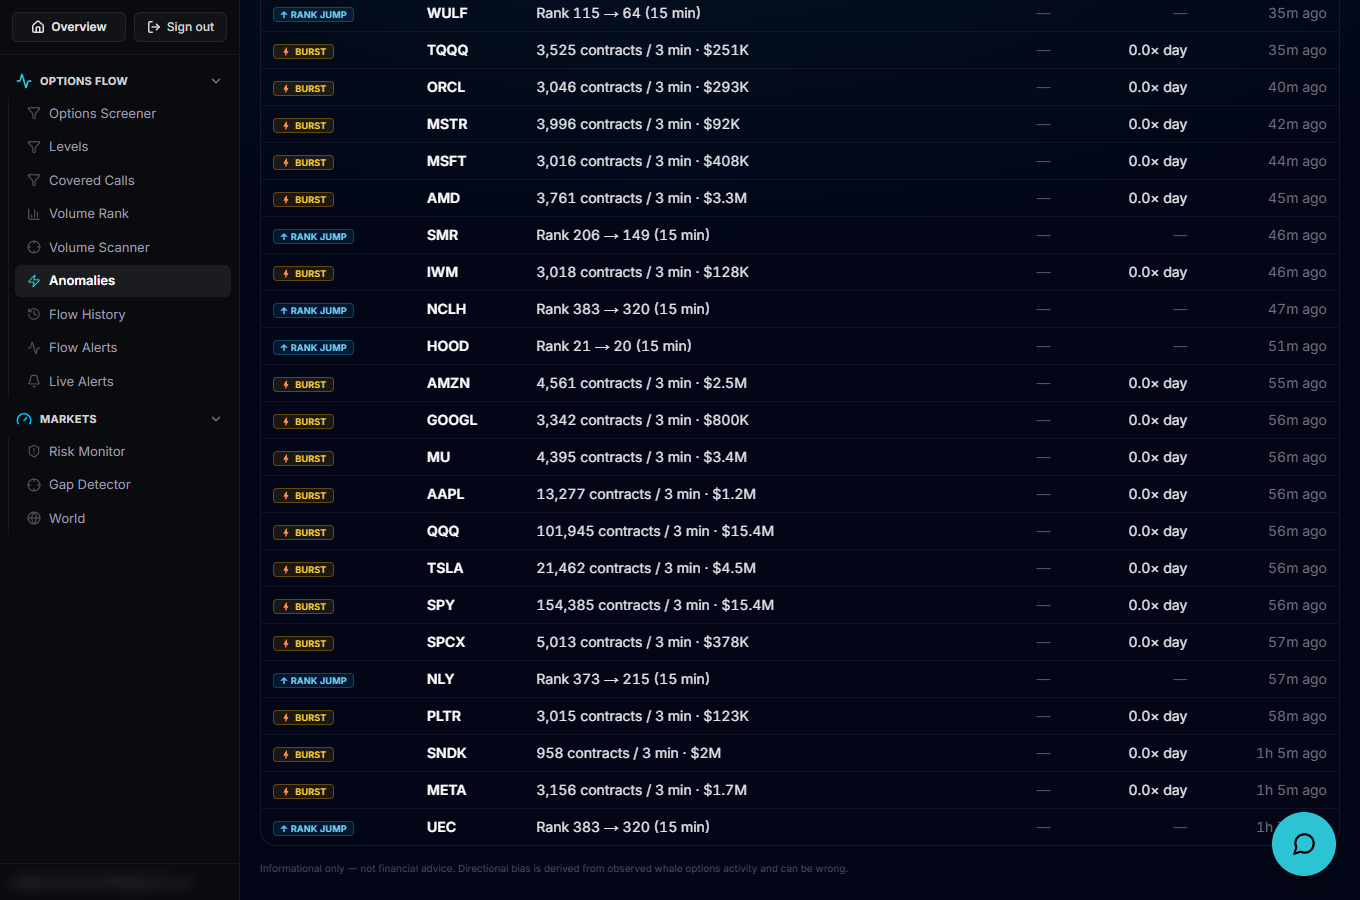Click the Volume Scanner icon

[x=34, y=248]
